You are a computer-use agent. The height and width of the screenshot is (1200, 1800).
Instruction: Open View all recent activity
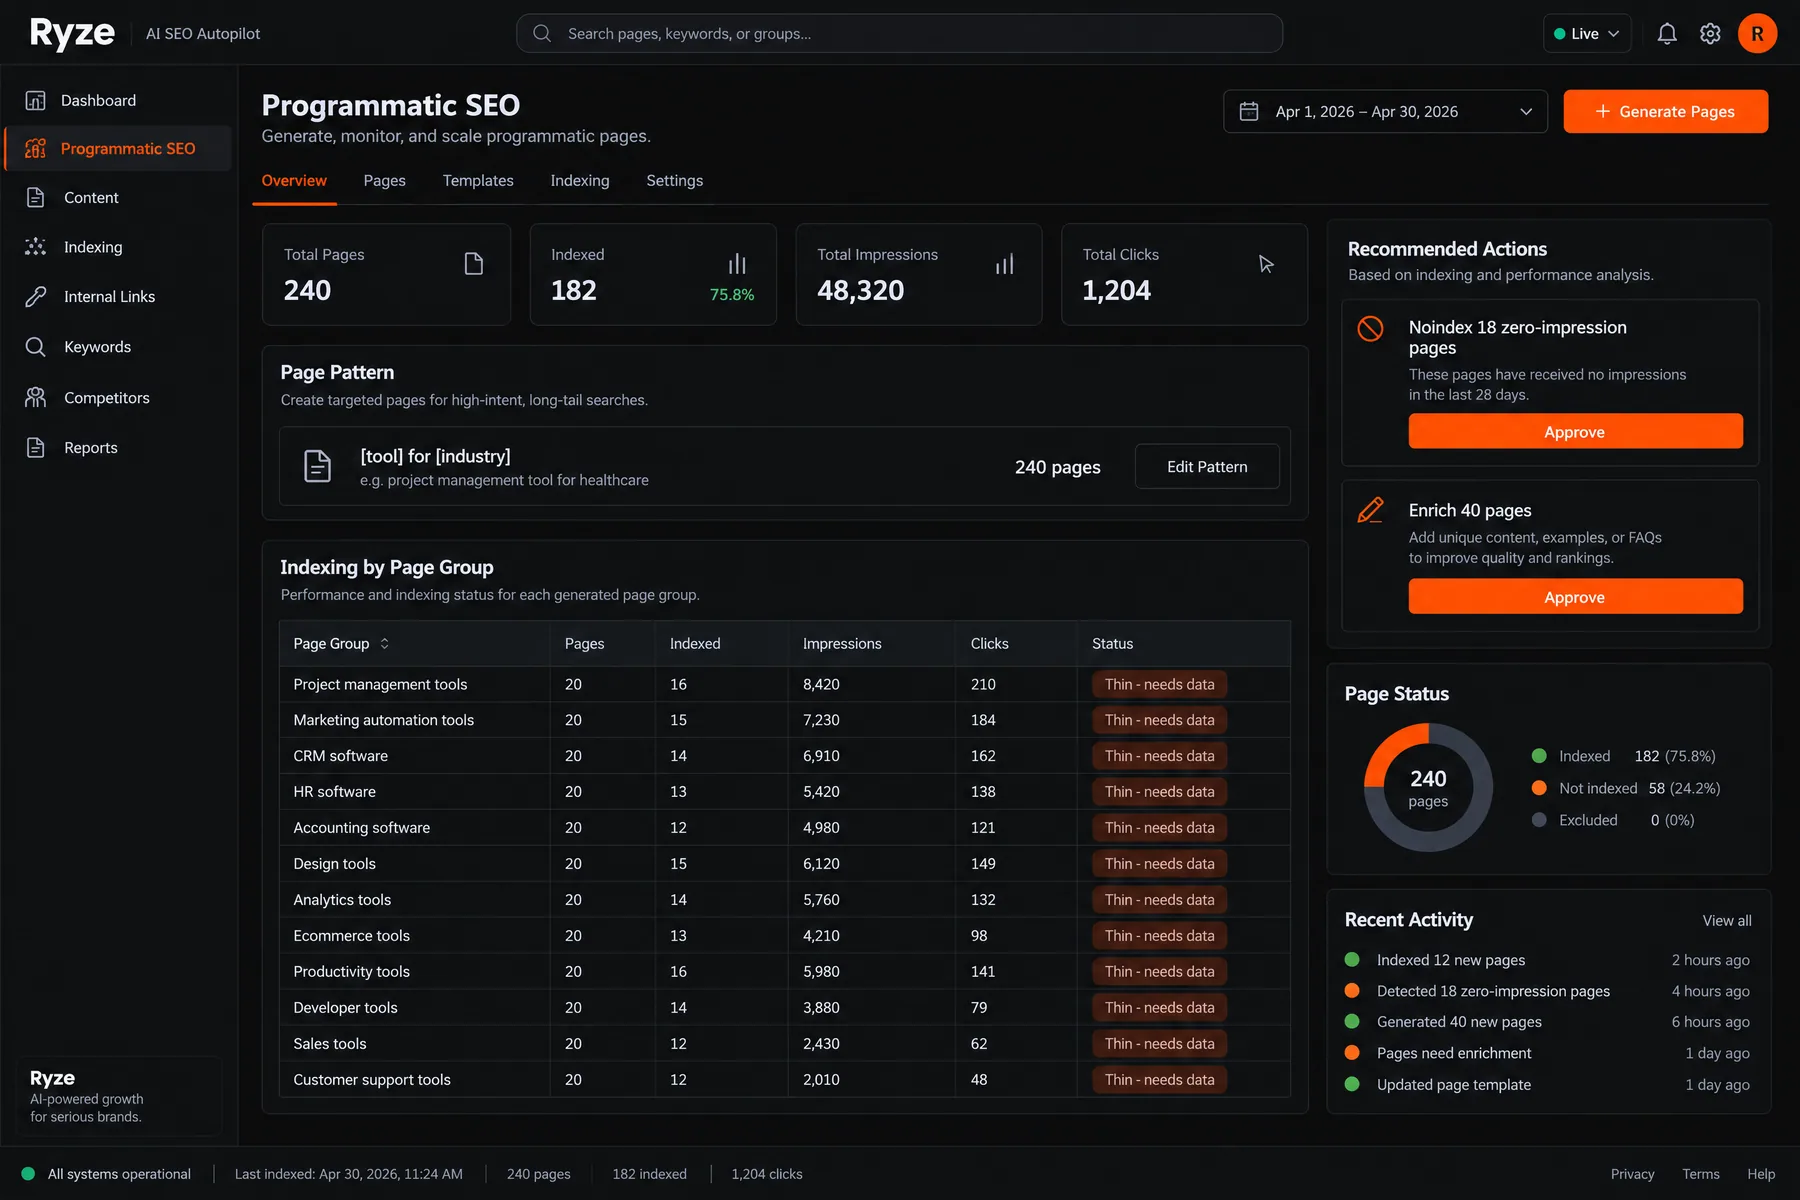1727,921
